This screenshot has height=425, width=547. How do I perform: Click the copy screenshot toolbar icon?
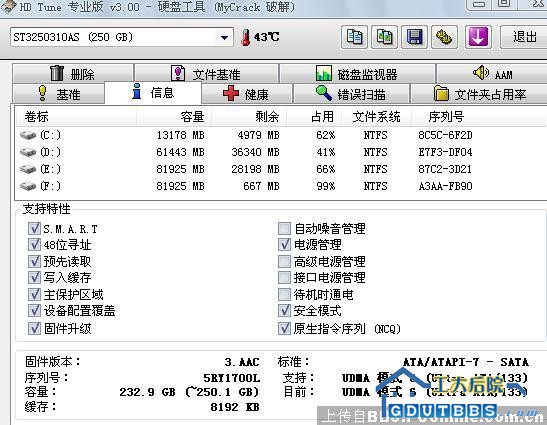pos(384,37)
